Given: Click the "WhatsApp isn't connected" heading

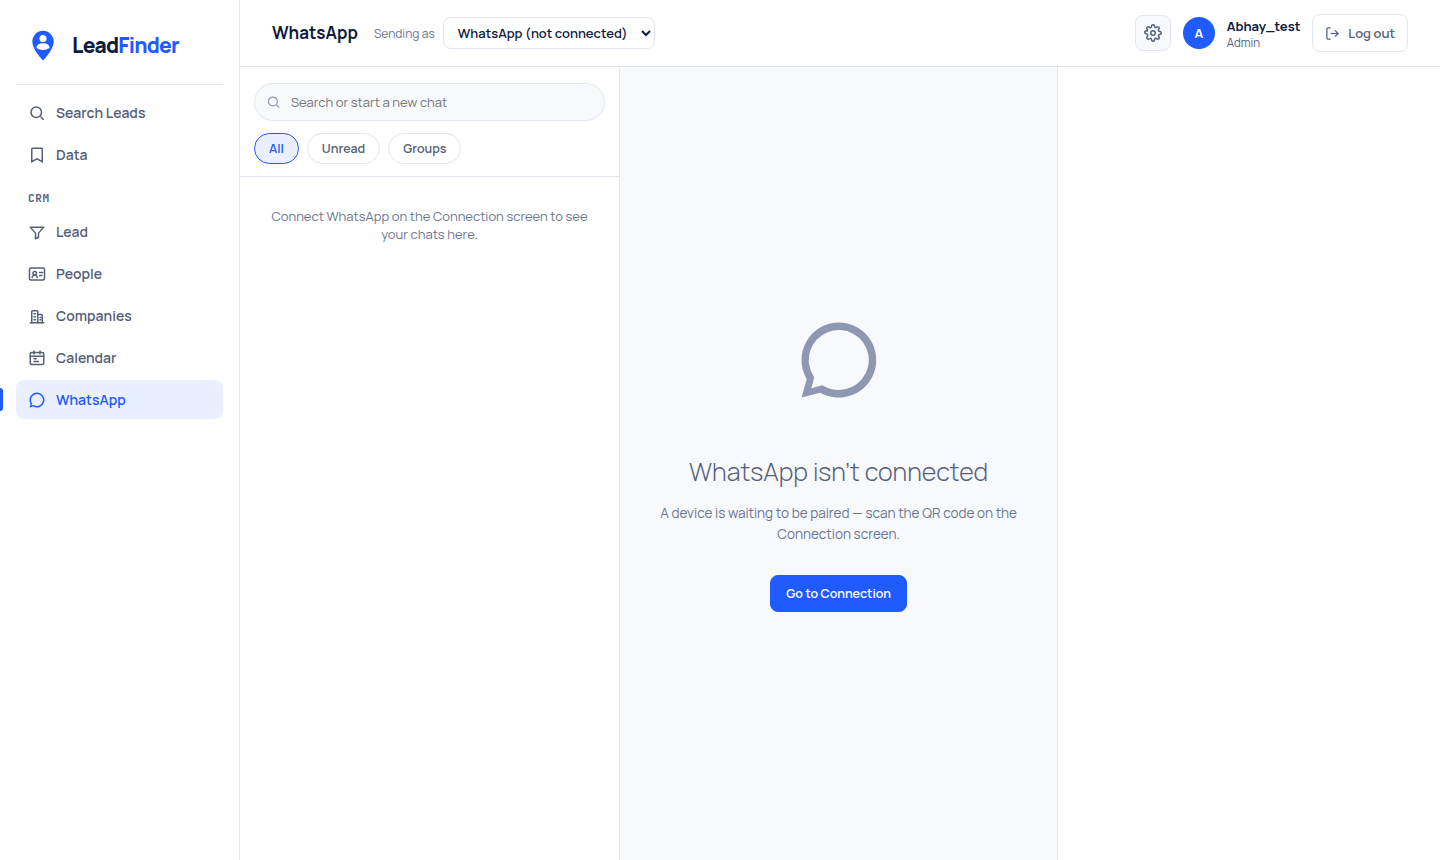Looking at the screenshot, I should pos(838,472).
